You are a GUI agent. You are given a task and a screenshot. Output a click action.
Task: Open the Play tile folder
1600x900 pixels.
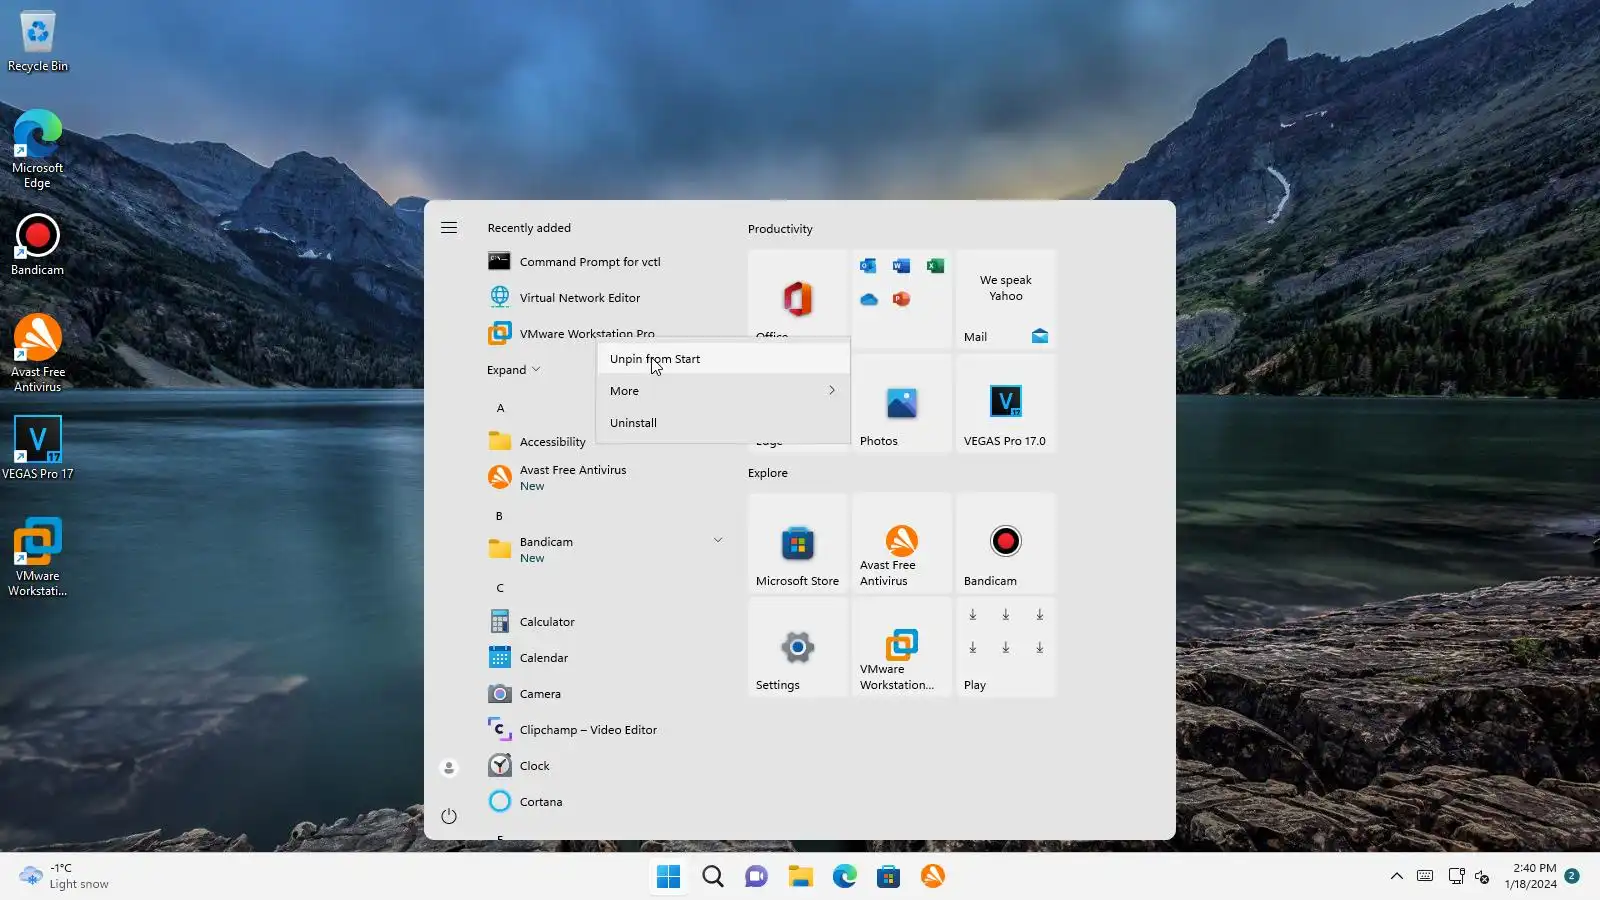pos(1006,647)
